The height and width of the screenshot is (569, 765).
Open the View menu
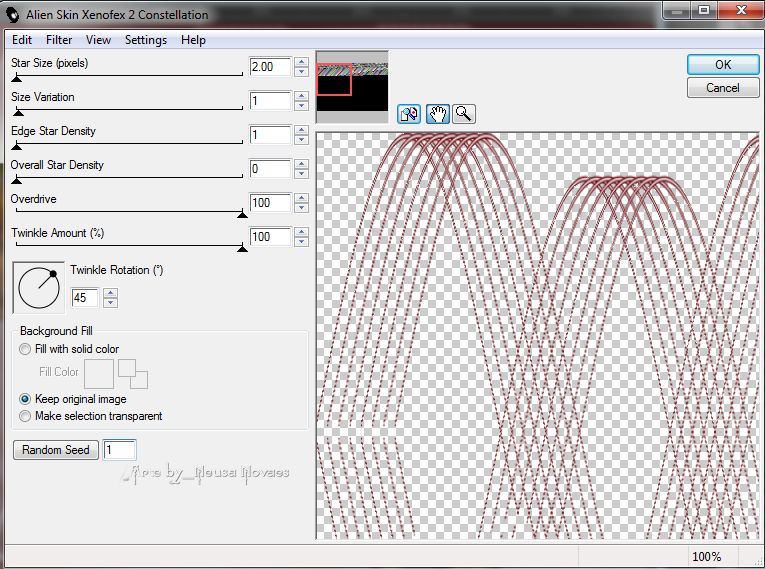coord(98,40)
